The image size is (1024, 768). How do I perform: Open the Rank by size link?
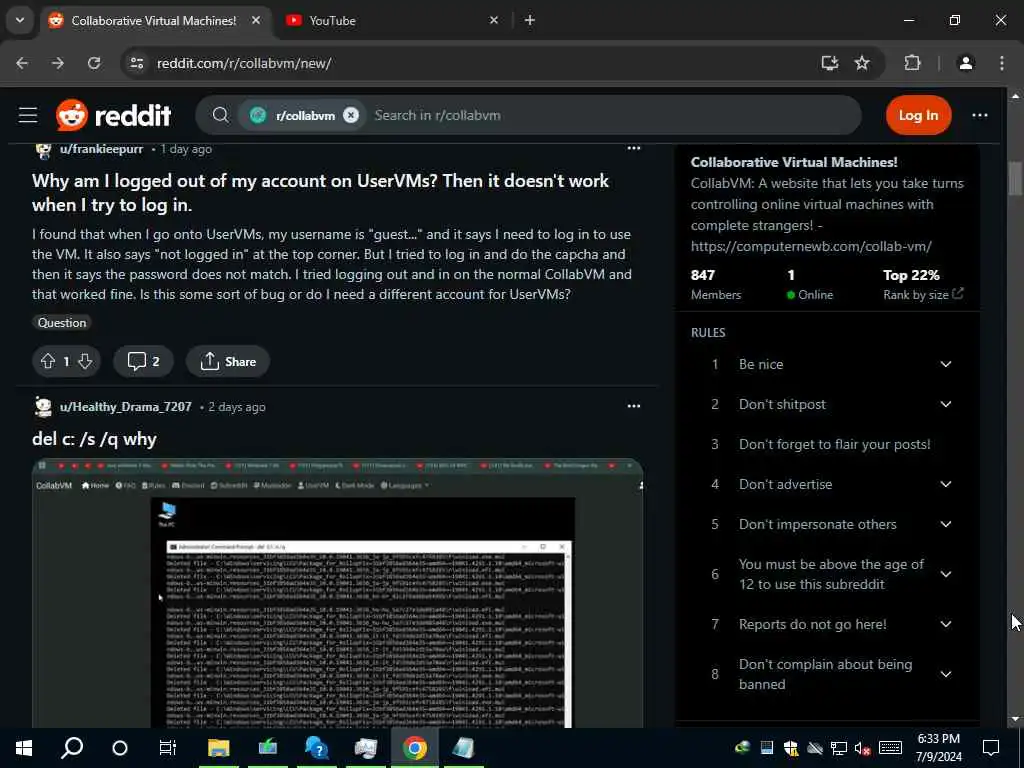click(x=923, y=295)
